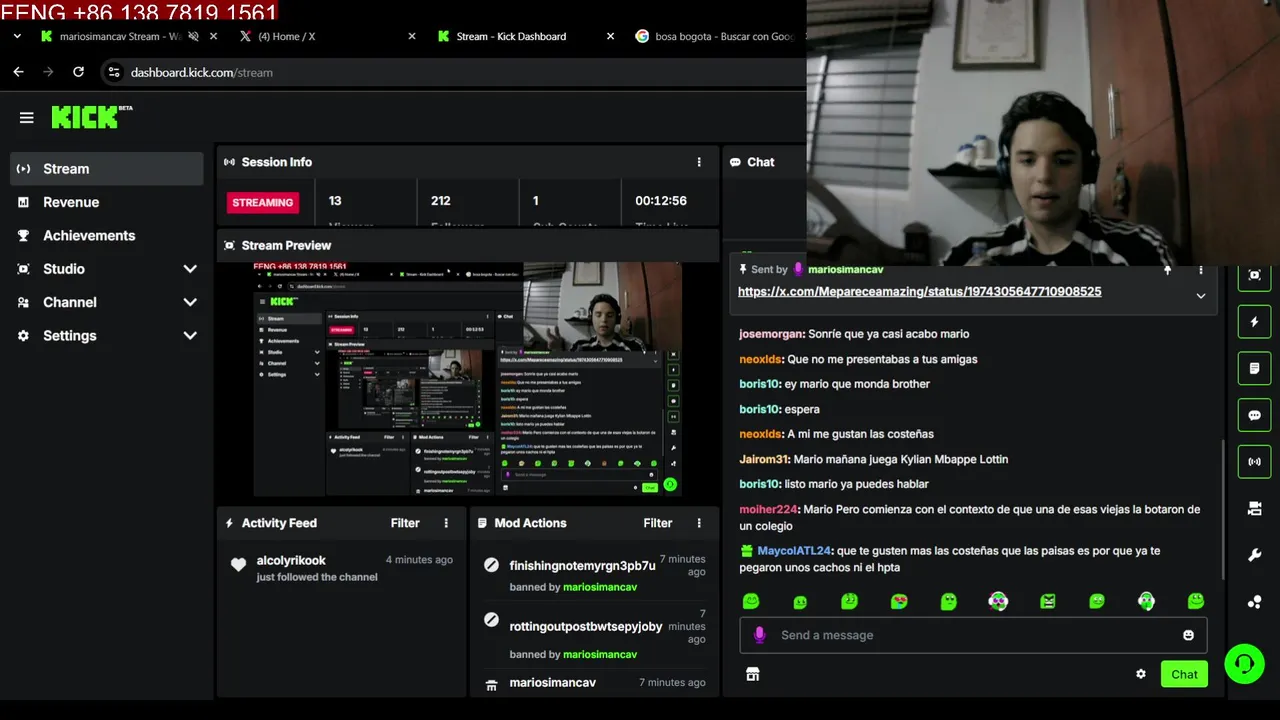The image size is (1280, 720).
Task: Open the camera icon in right sidebar
Action: pyautogui.click(x=1255, y=509)
